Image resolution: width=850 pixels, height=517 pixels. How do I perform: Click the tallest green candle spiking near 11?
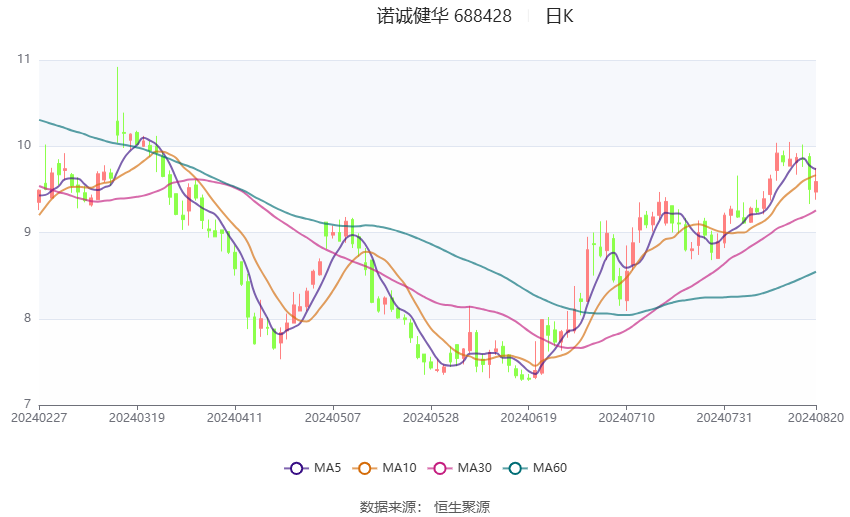pos(117,103)
